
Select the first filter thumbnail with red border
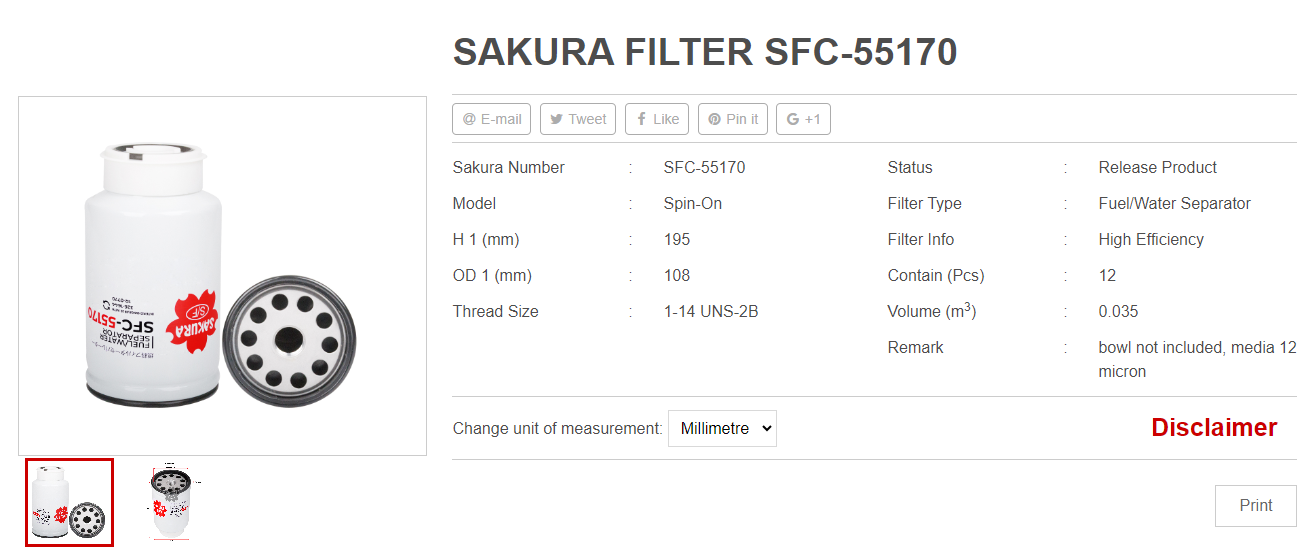pos(70,503)
